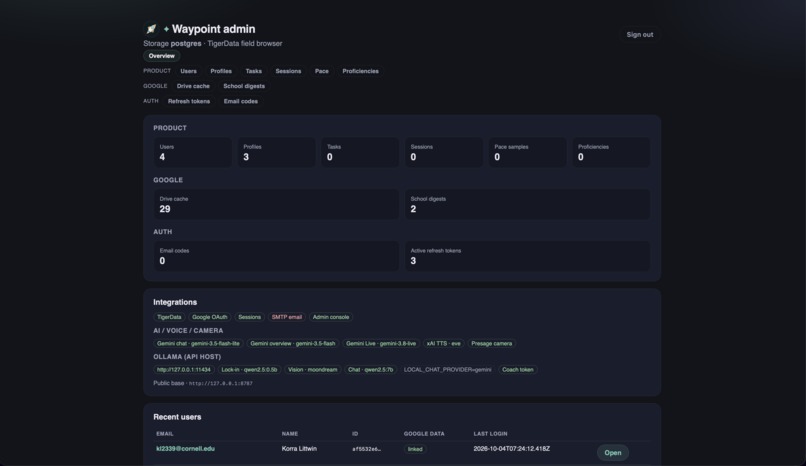Open the Users tab
The height and width of the screenshot is (466, 806).
(x=188, y=71)
